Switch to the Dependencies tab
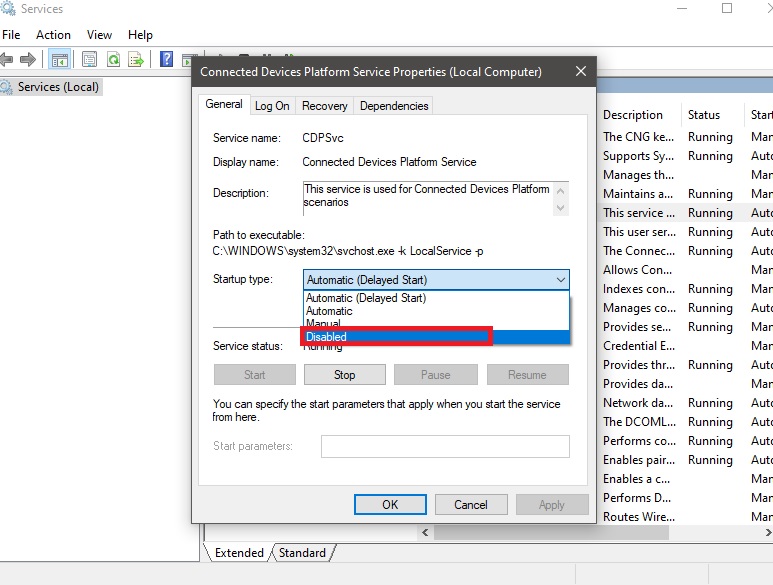The height and width of the screenshot is (585, 773). (394, 106)
